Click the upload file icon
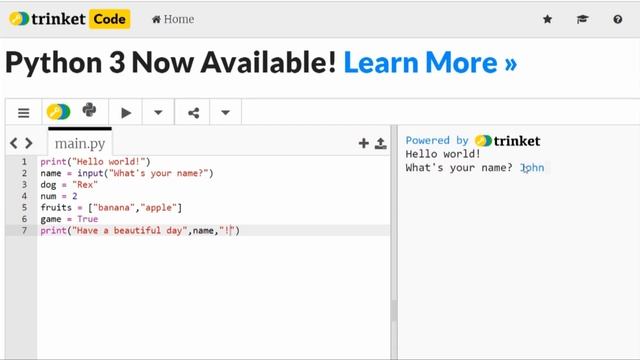Image resolution: width=640 pixels, height=360 pixels. pyautogui.click(x=381, y=143)
